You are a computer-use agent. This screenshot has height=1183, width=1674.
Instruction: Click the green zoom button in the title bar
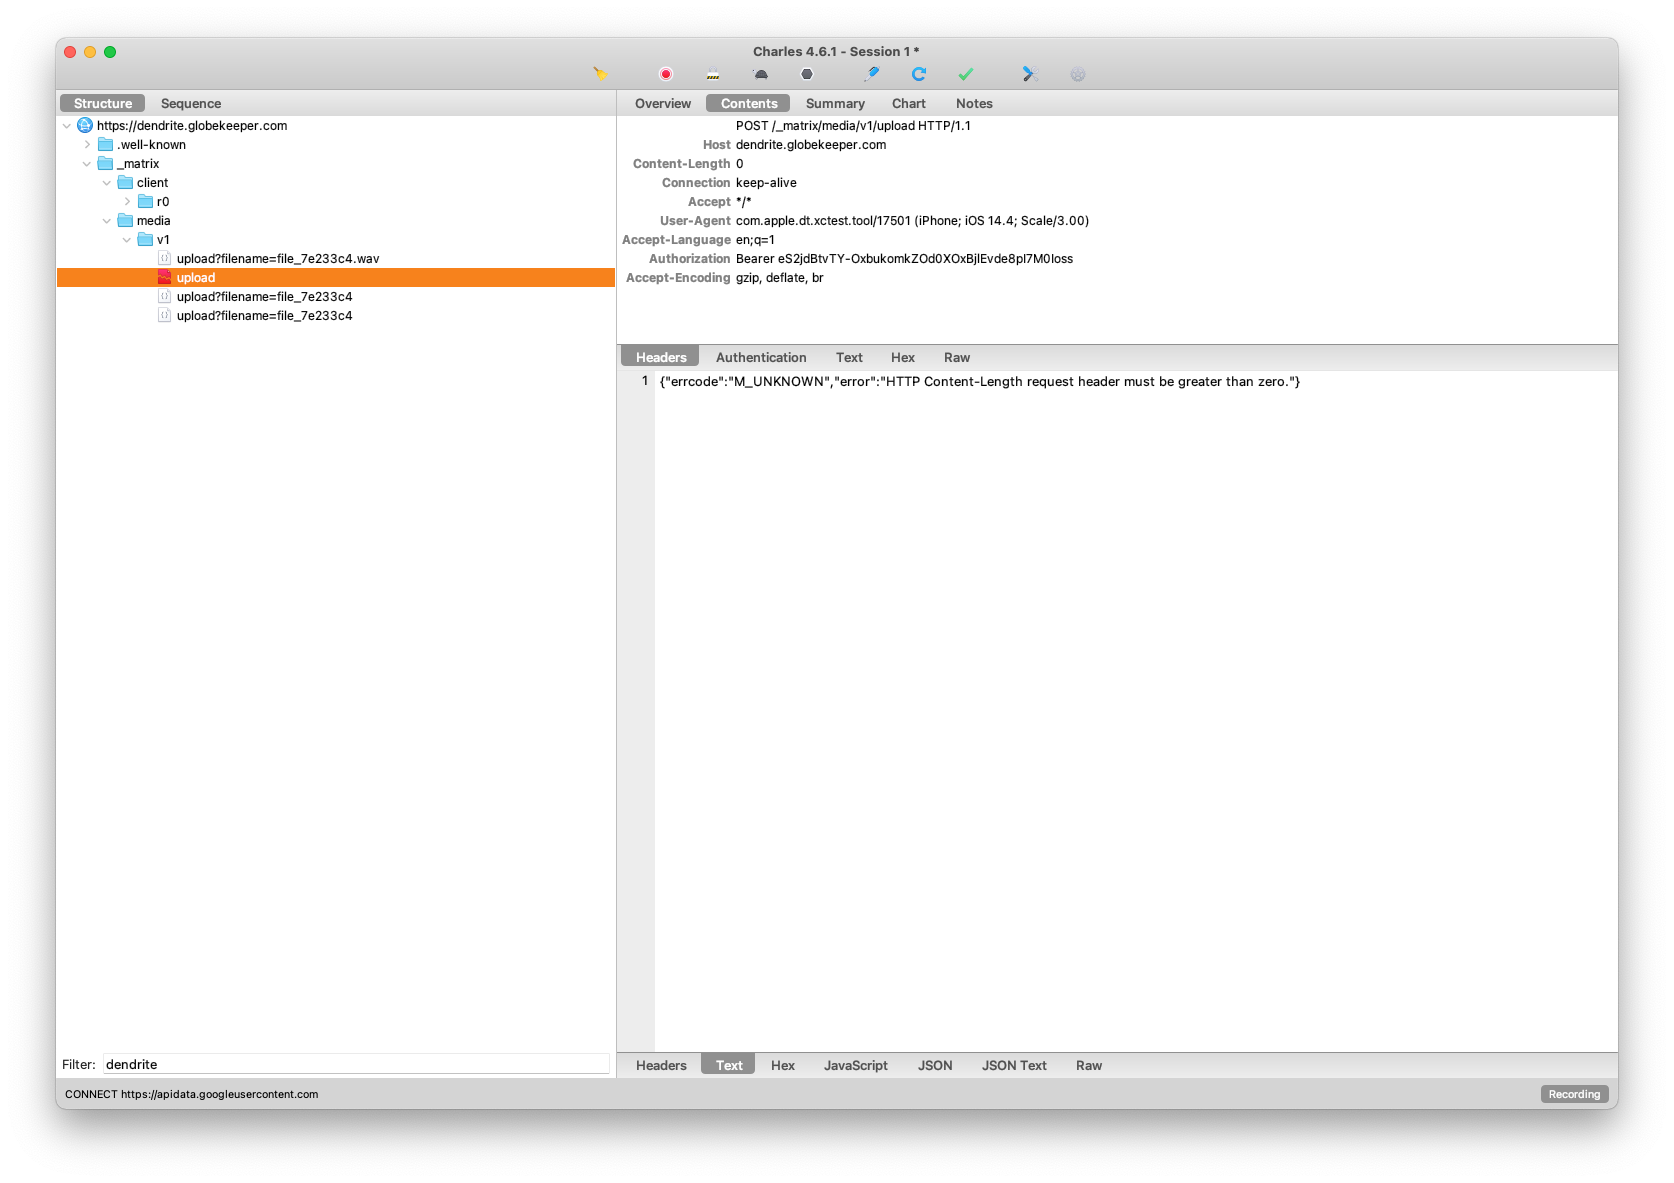tap(111, 50)
